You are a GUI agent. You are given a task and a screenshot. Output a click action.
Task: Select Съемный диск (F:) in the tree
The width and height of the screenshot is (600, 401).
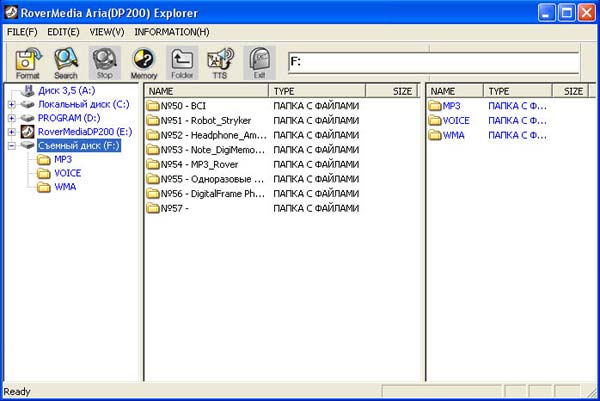pos(79,146)
